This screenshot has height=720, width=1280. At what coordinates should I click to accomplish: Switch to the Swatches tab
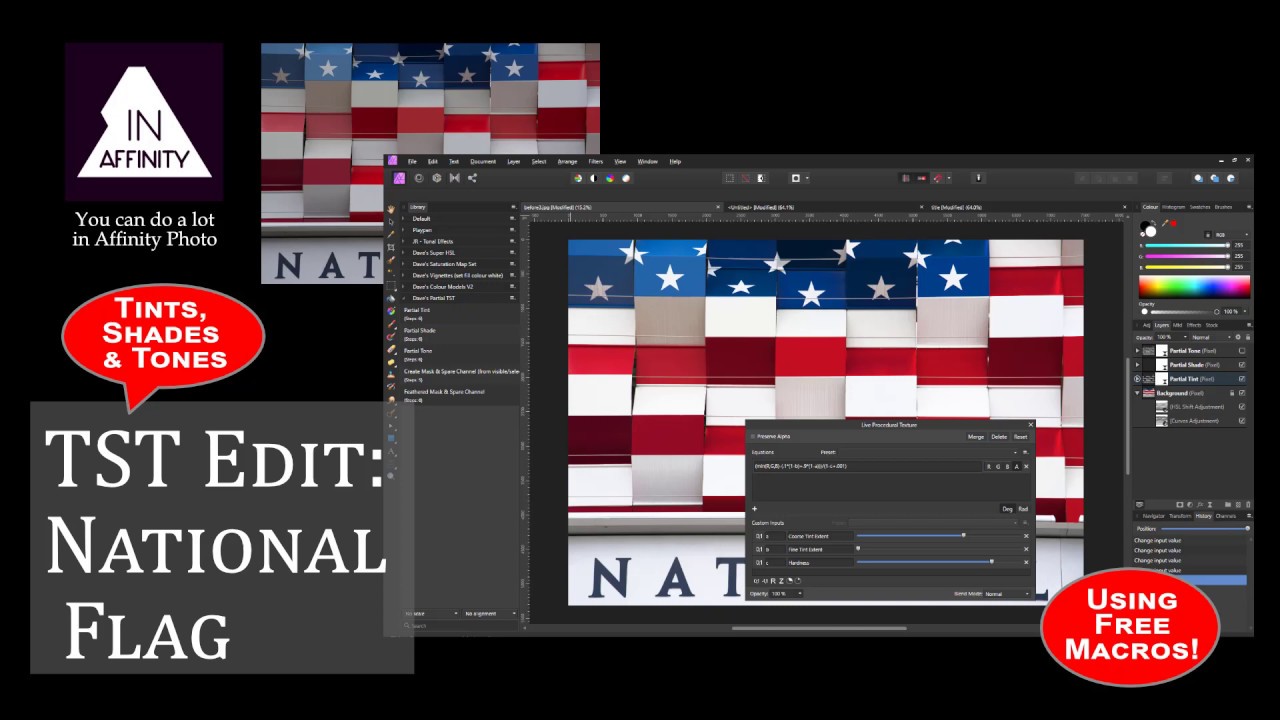[1200, 207]
